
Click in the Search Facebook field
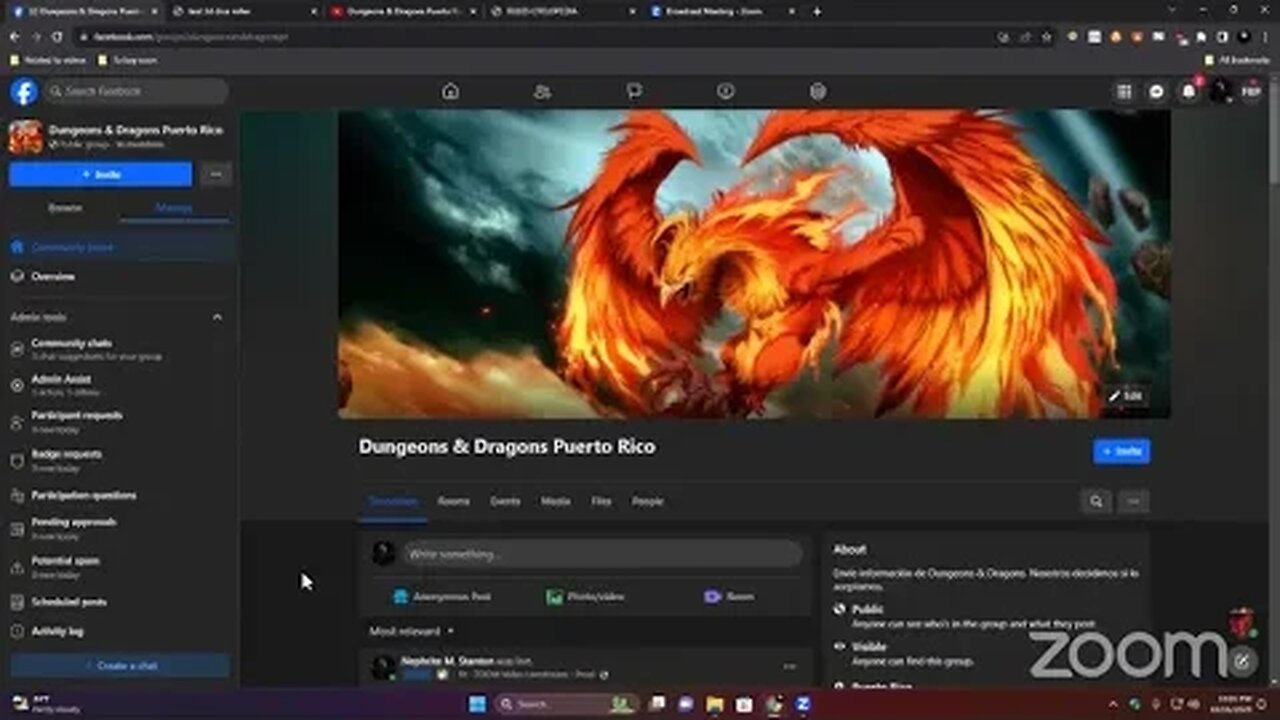coord(136,91)
